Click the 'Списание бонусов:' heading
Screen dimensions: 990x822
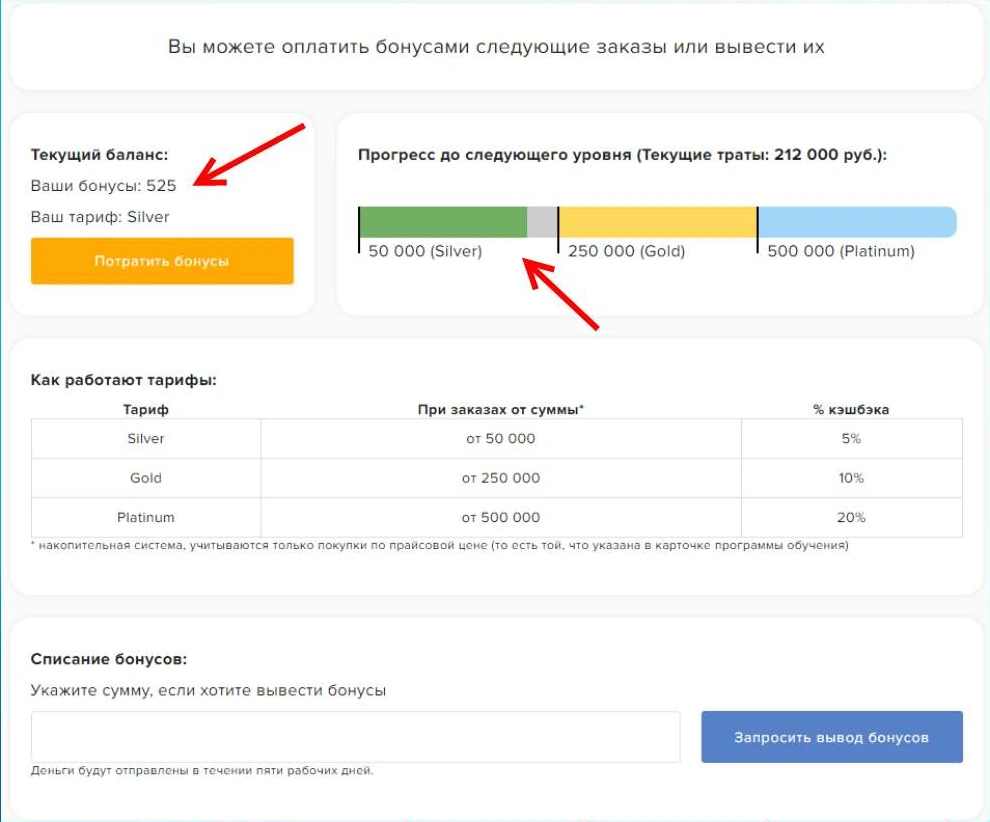[109, 659]
